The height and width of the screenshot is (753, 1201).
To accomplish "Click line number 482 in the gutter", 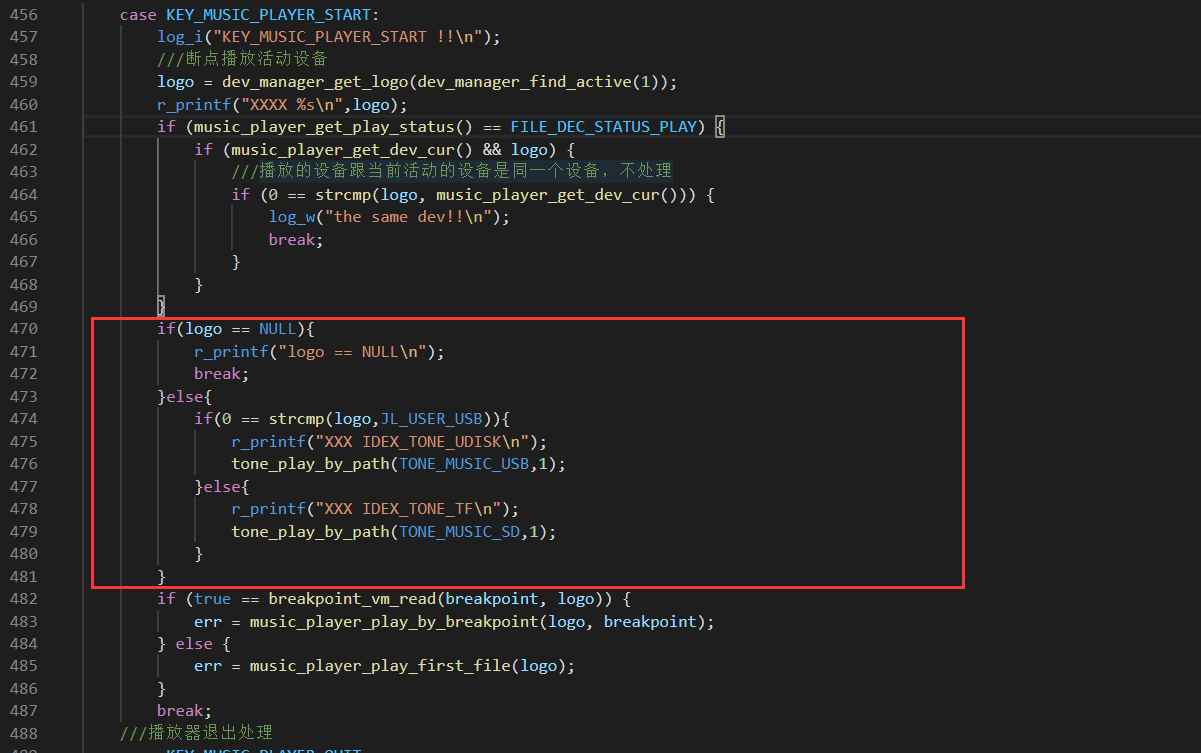I will point(22,599).
